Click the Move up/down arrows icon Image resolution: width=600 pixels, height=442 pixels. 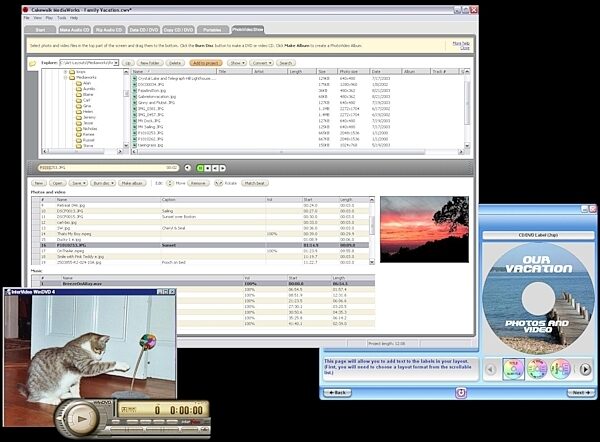(x=170, y=183)
